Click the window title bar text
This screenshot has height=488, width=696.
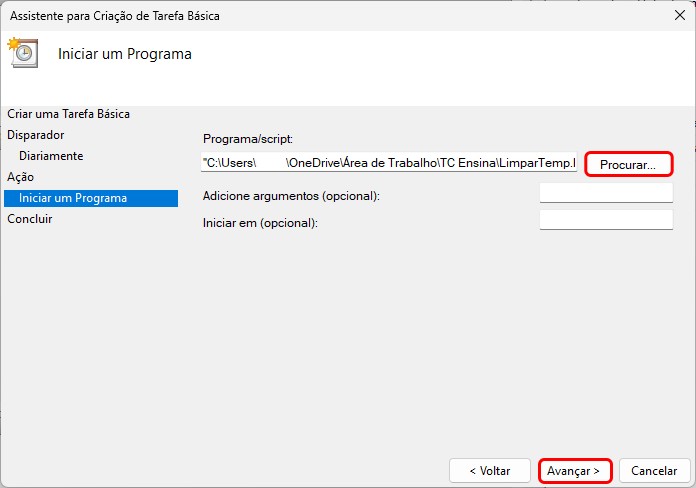pos(115,16)
